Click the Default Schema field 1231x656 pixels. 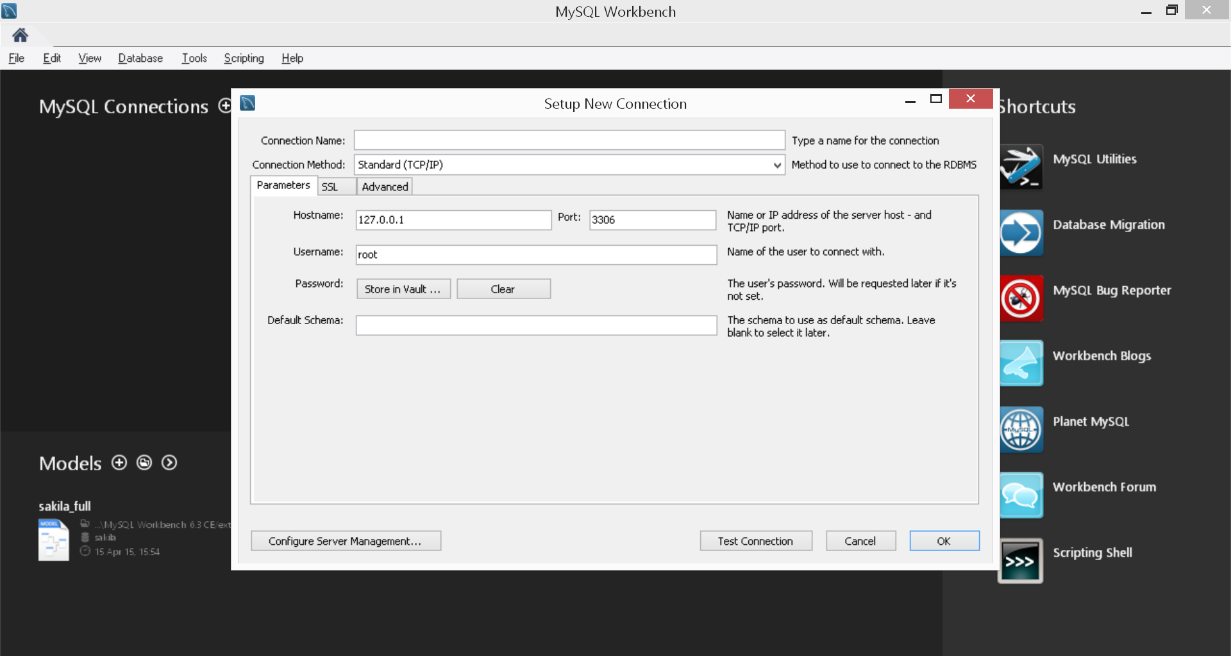(x=536, y=325)
